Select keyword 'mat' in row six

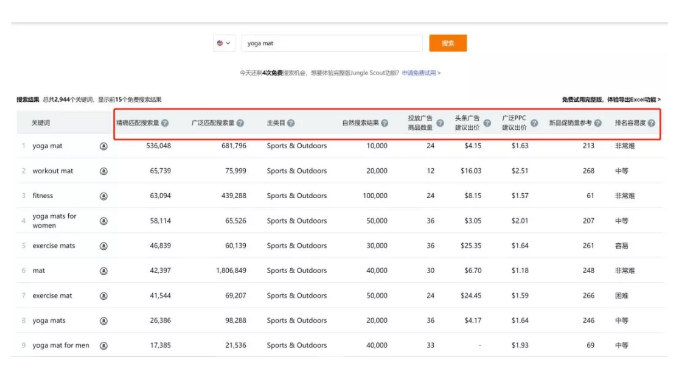coord(39,271)
